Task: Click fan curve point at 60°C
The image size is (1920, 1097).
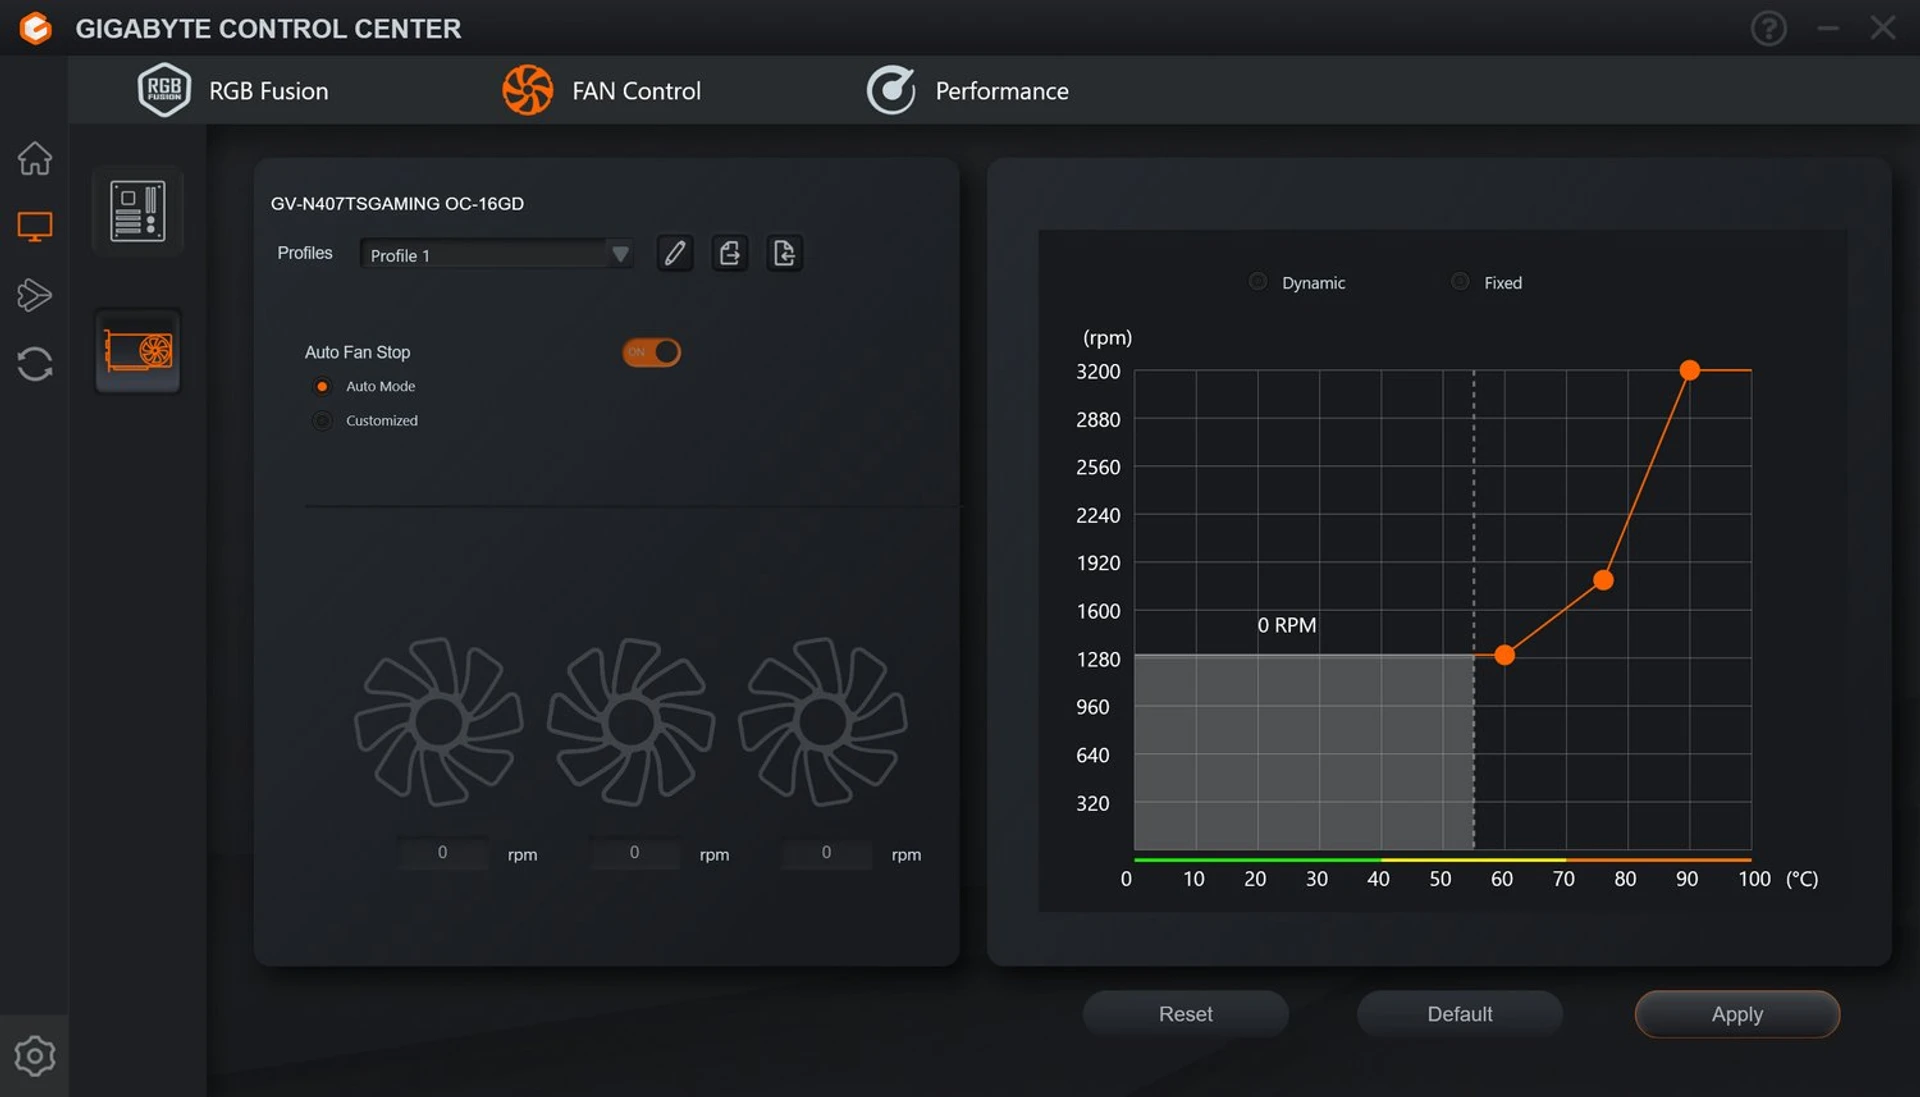Action: point(1504,655)
